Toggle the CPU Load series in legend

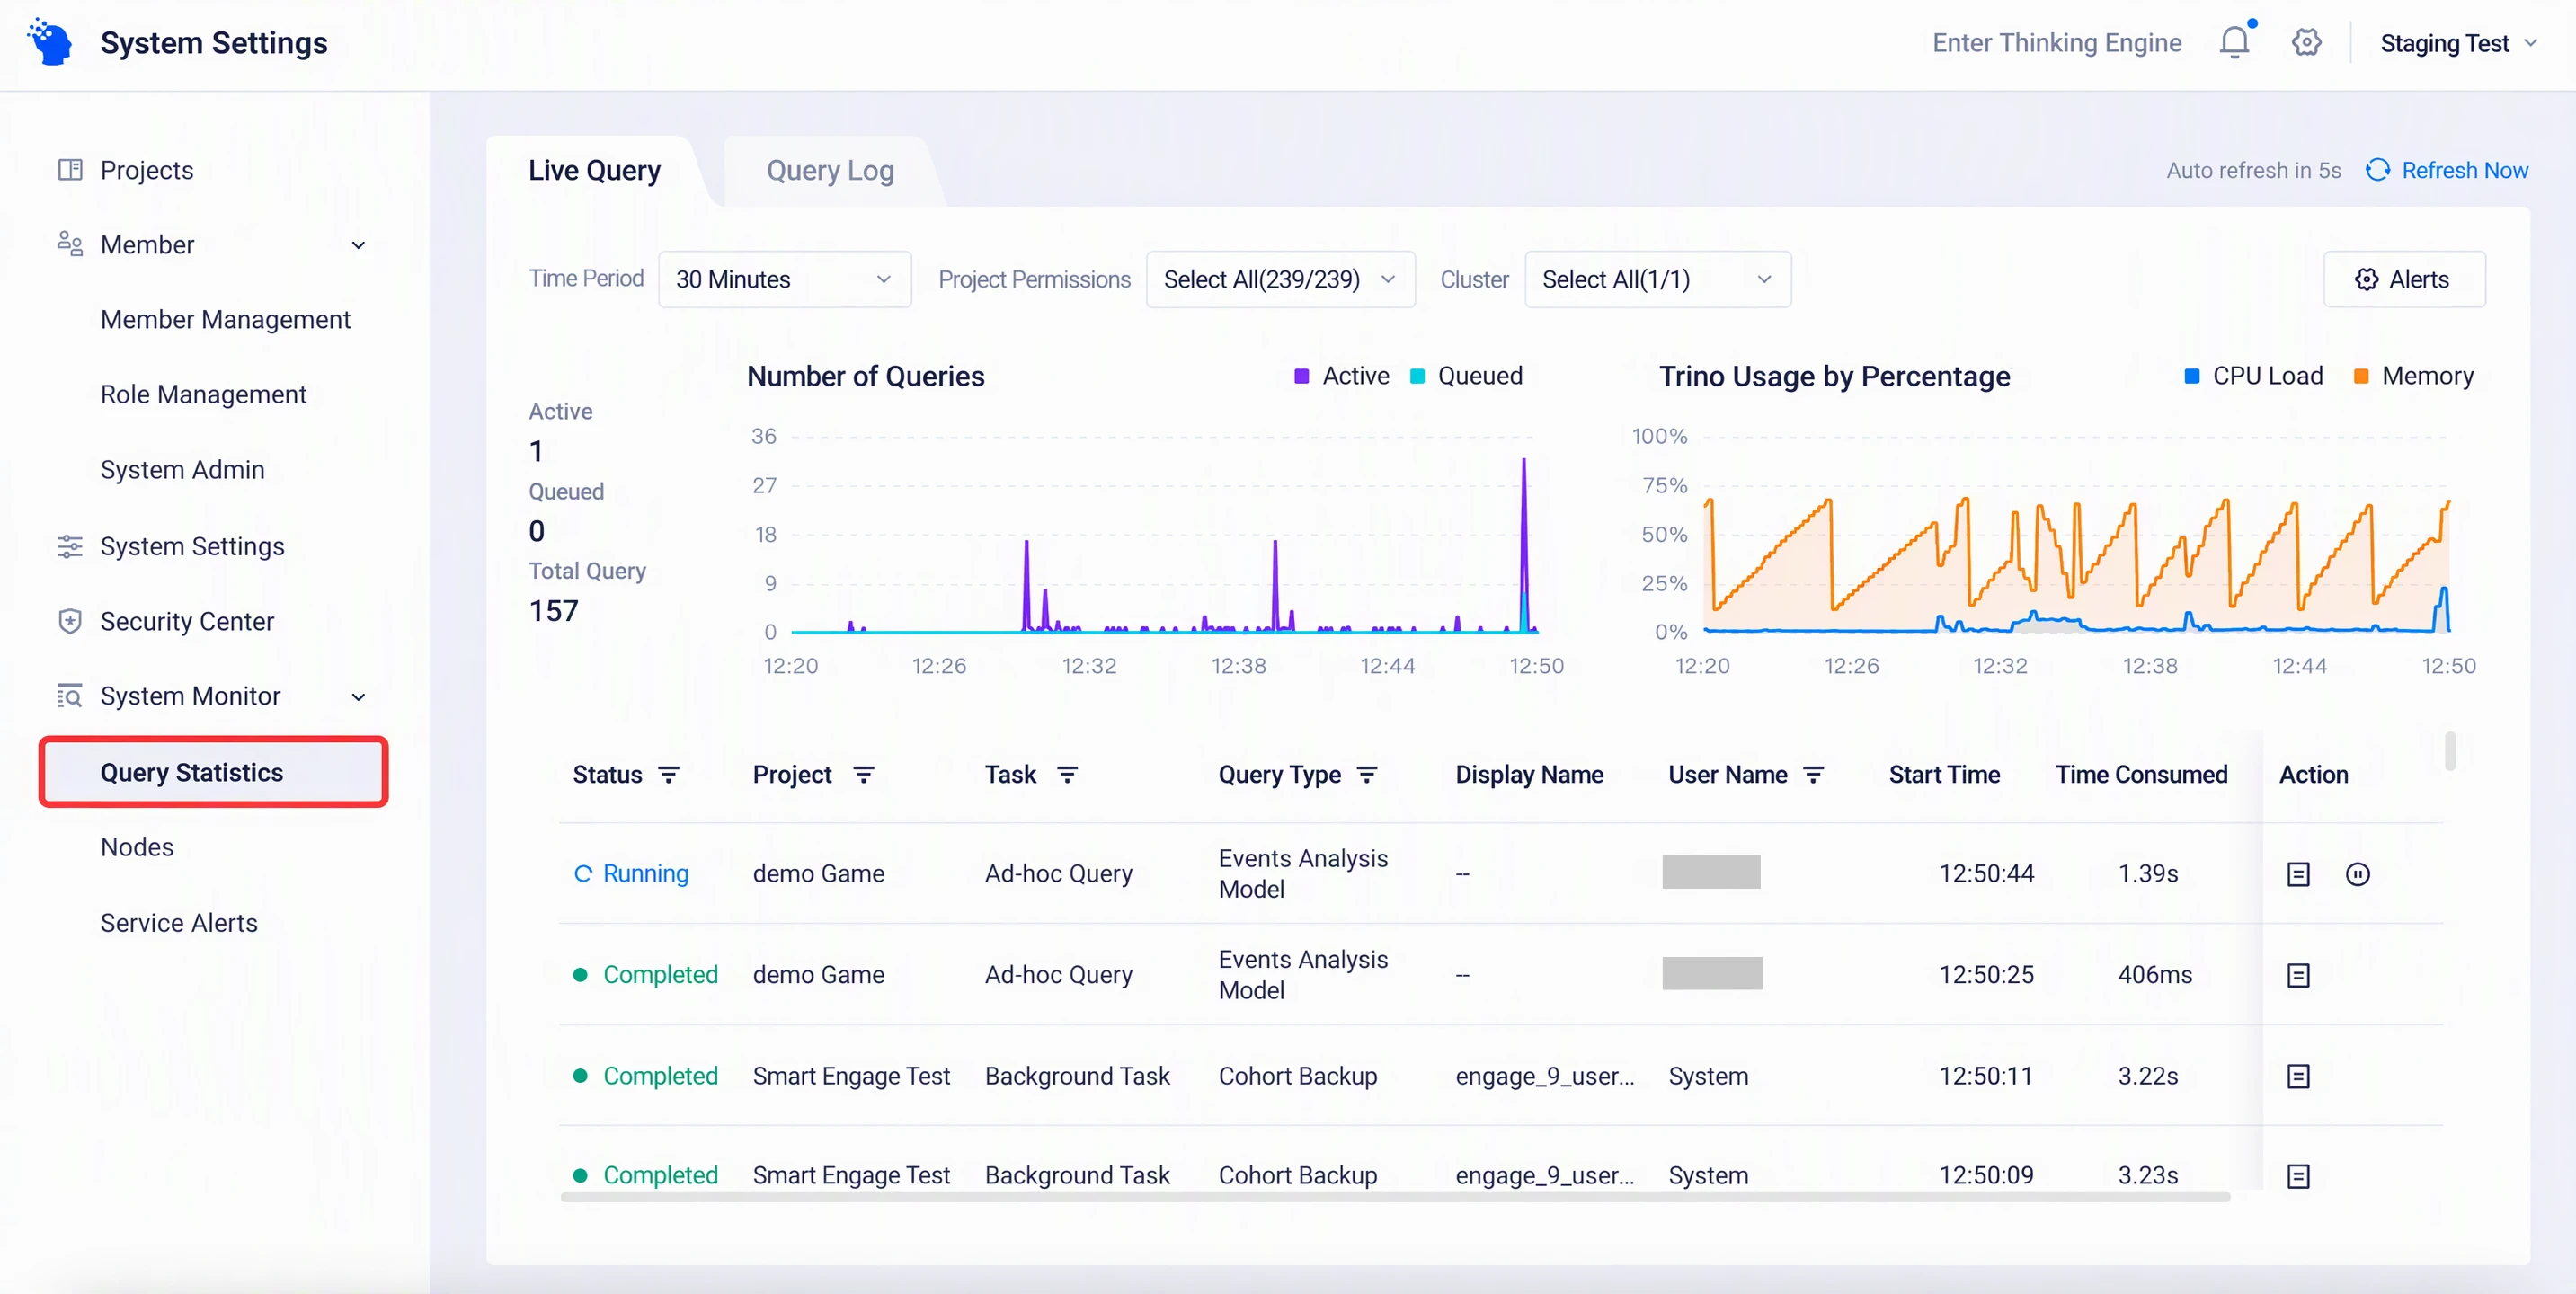tap(2253, 376)
